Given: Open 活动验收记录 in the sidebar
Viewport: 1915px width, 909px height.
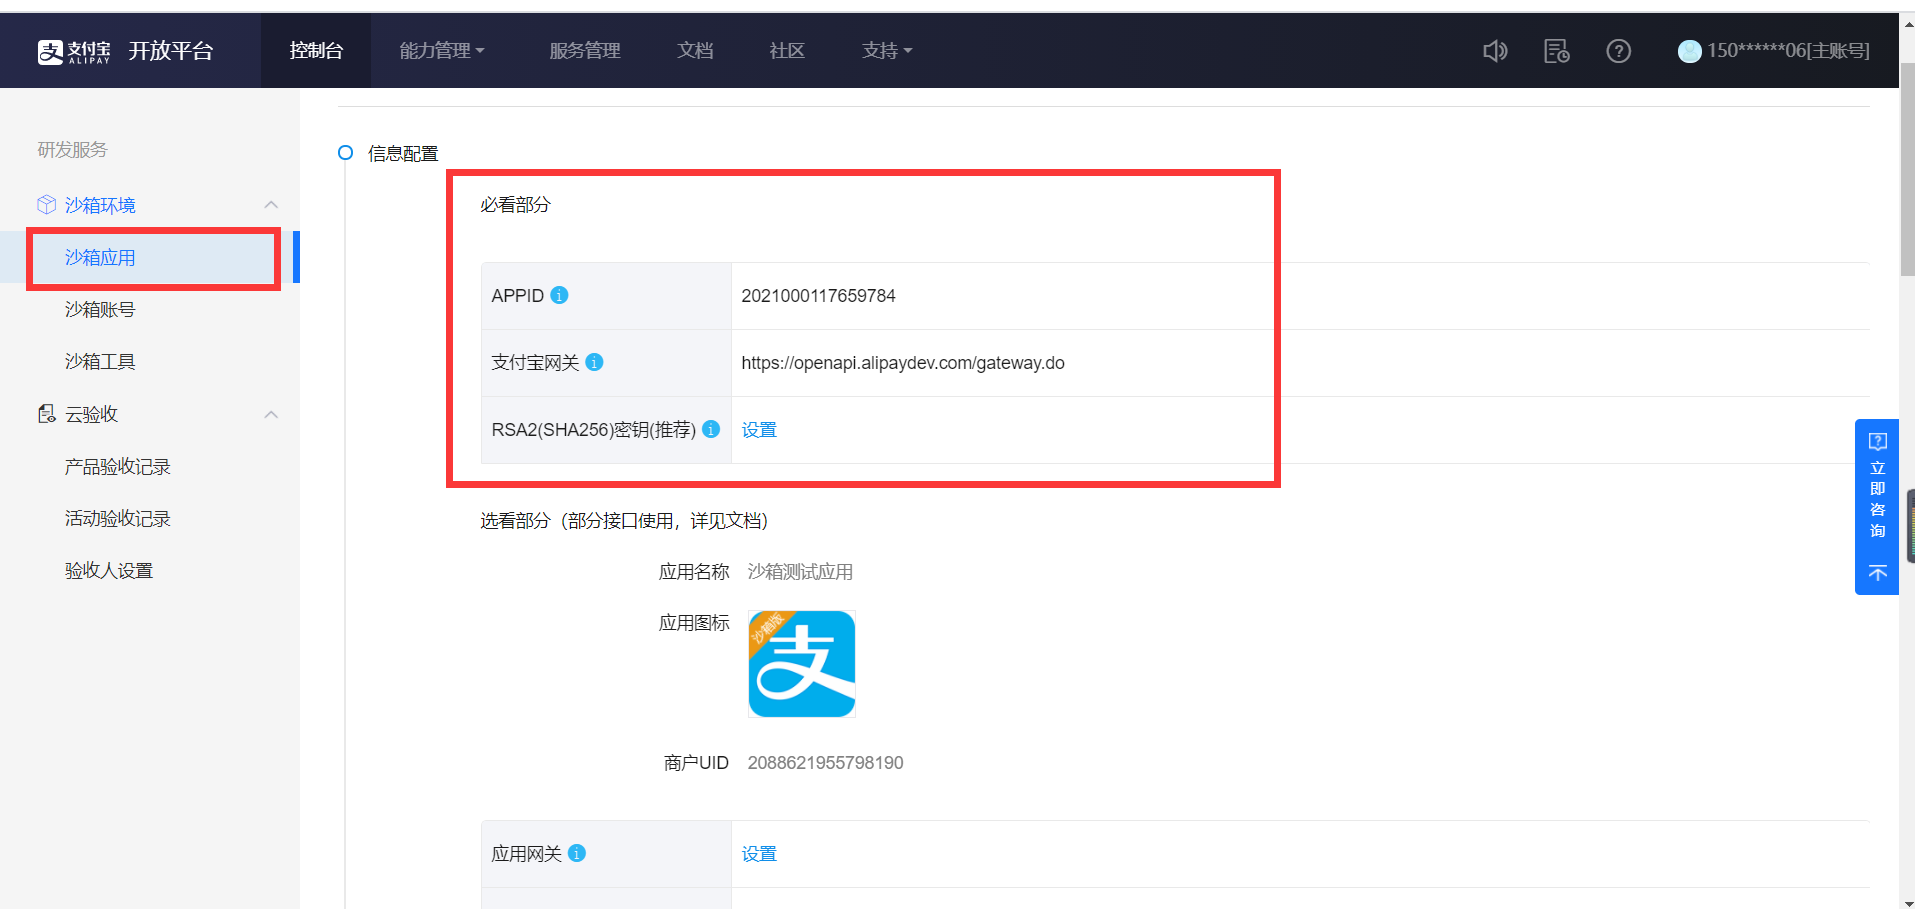Looking at the screenshot, I should pos(118,519).
